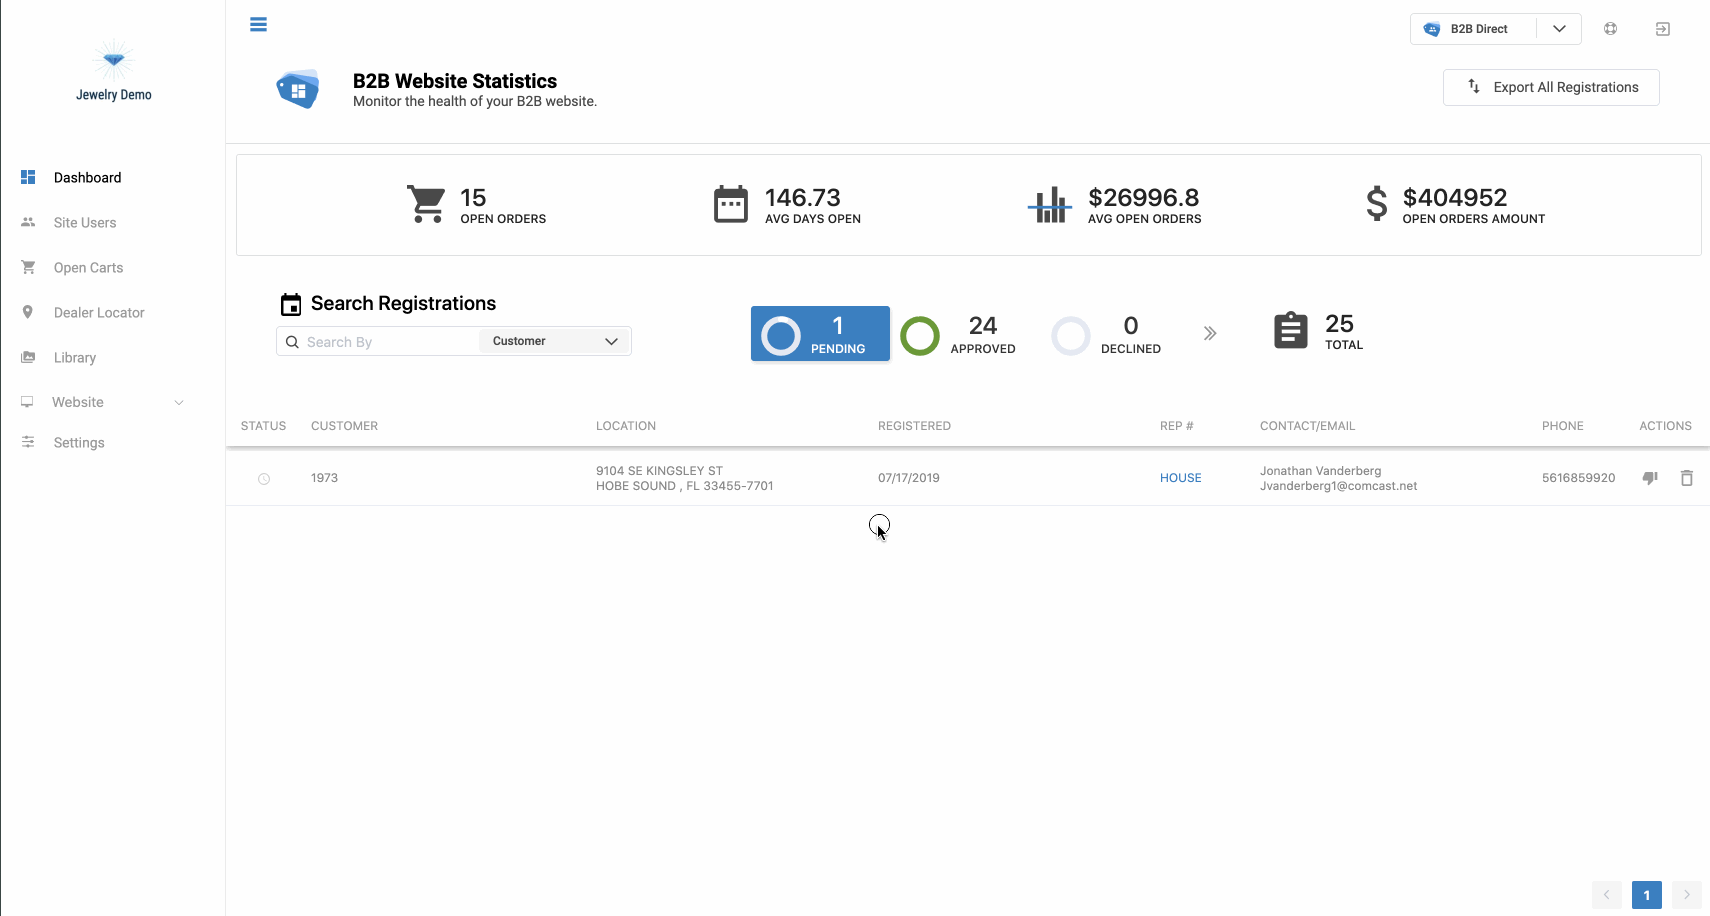Filter by 24 Approved registrations
1710x916 pixels.
point(959,336)
